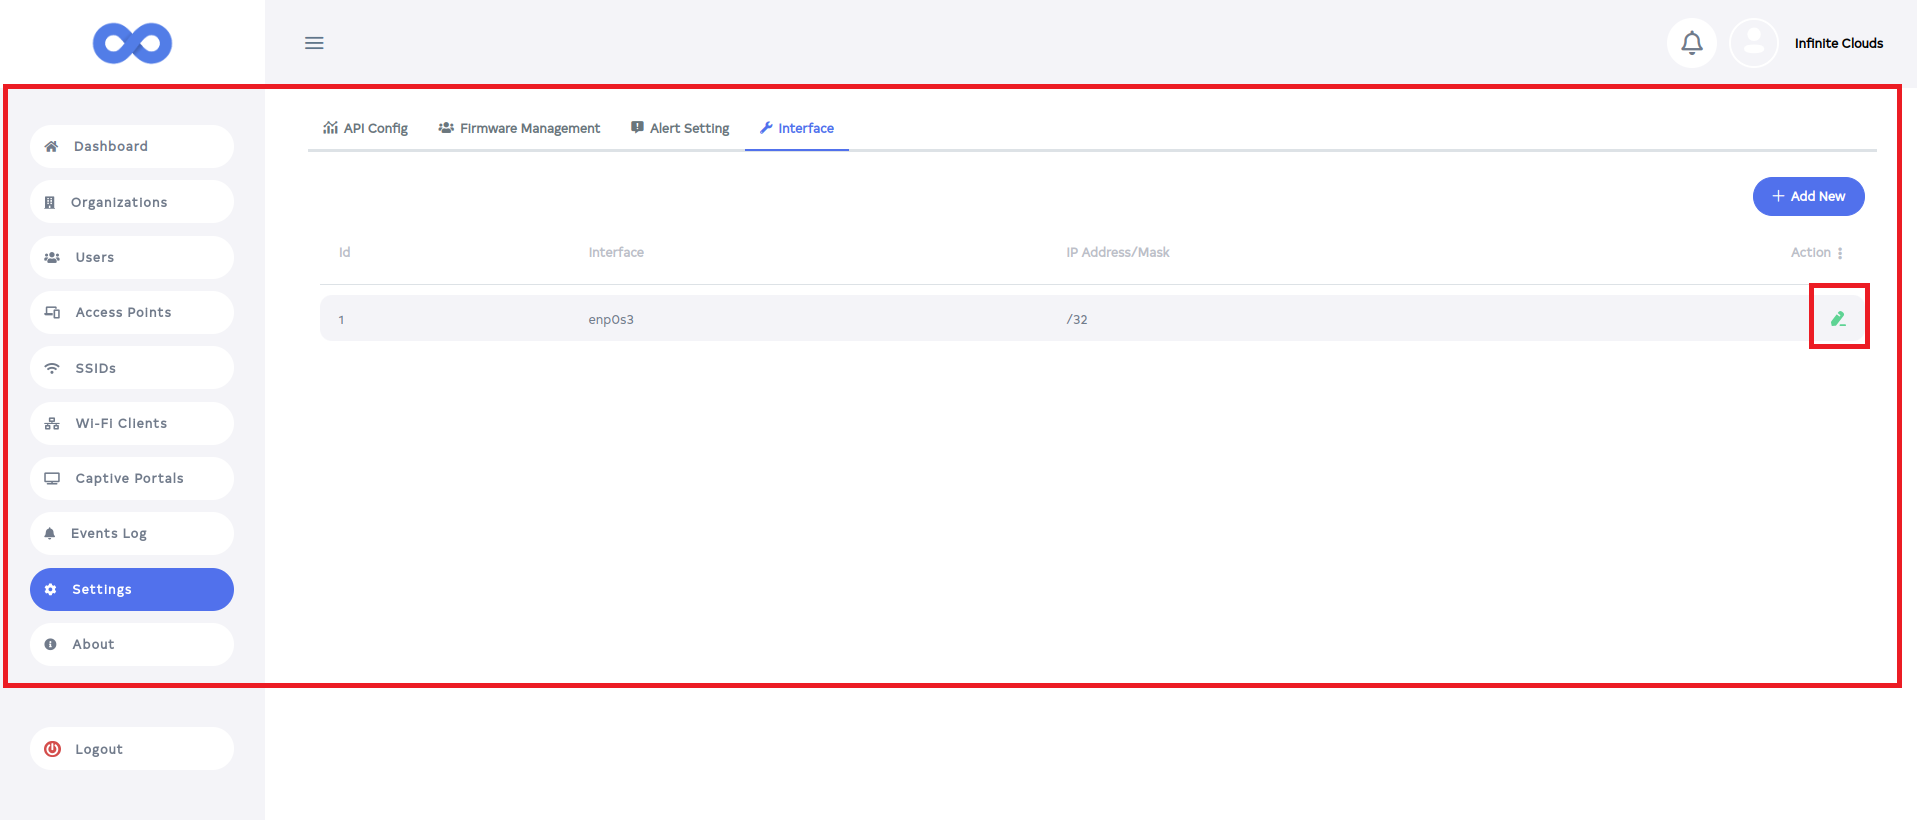Edit the enp0s3 interface with pencil icon
Viewport: 1917px width, 820px height.
[x=1837, y=319]
